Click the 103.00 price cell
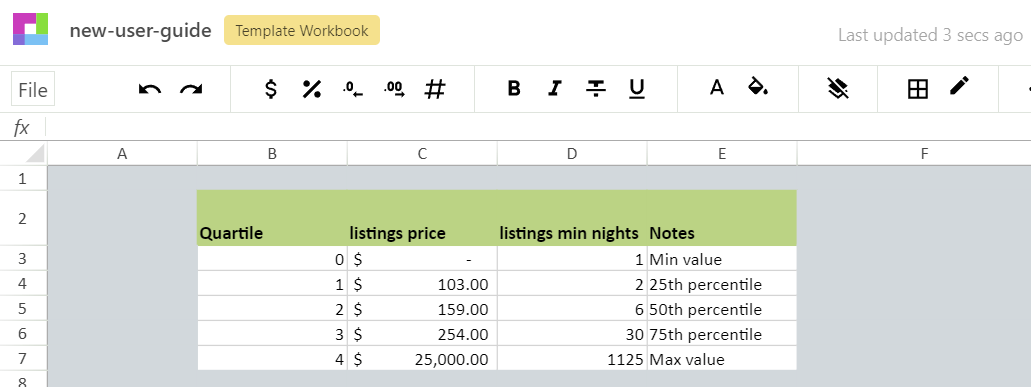This screenshot has width=1031, height=387. [x=422, y=284]
